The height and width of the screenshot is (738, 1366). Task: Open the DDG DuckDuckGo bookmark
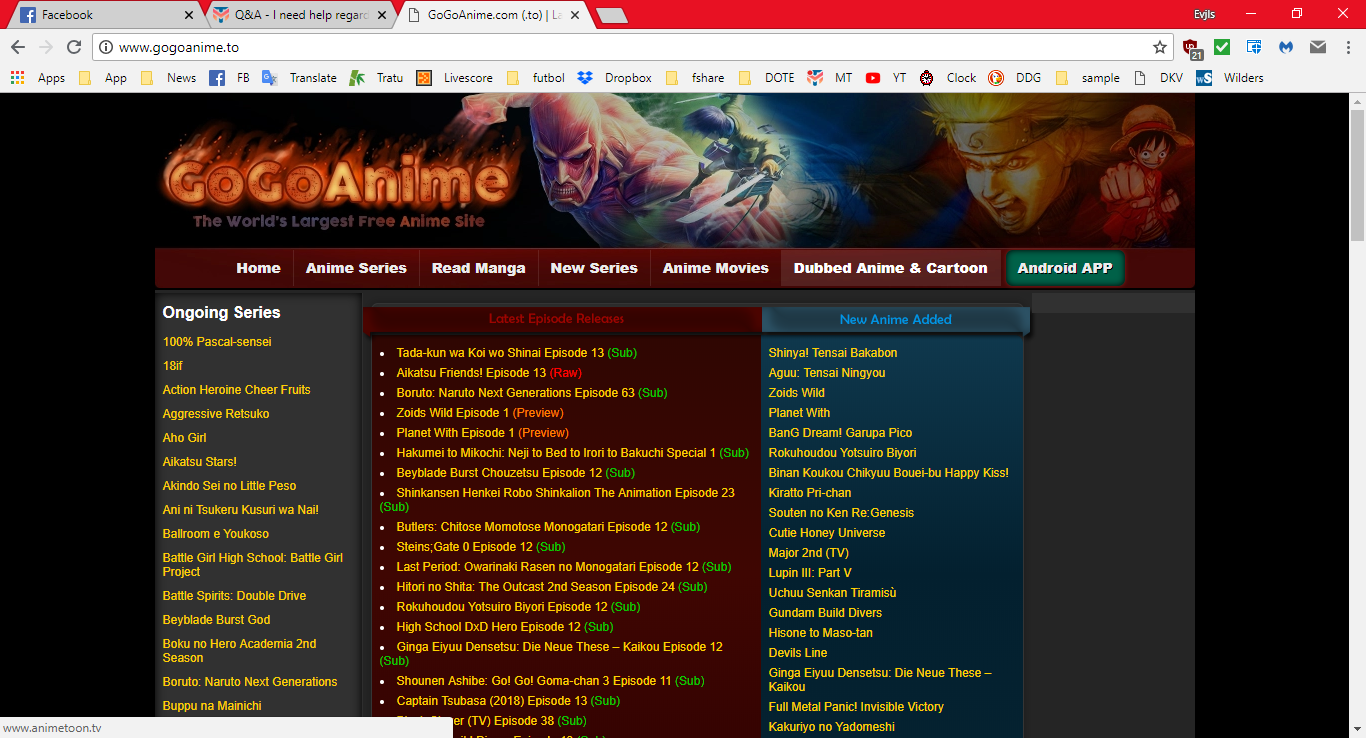point(1015,78)
